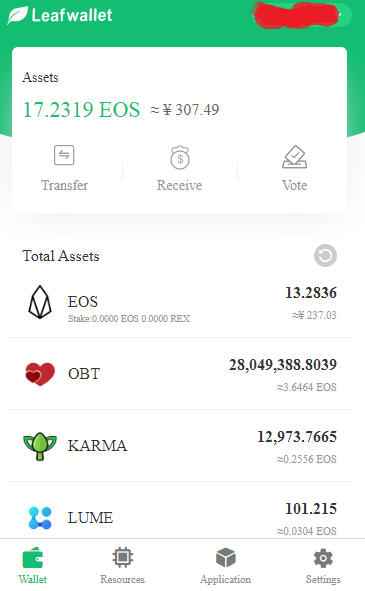The image size is (365, 591).
Task: Open the Resources tab
Action: point(123,566)
